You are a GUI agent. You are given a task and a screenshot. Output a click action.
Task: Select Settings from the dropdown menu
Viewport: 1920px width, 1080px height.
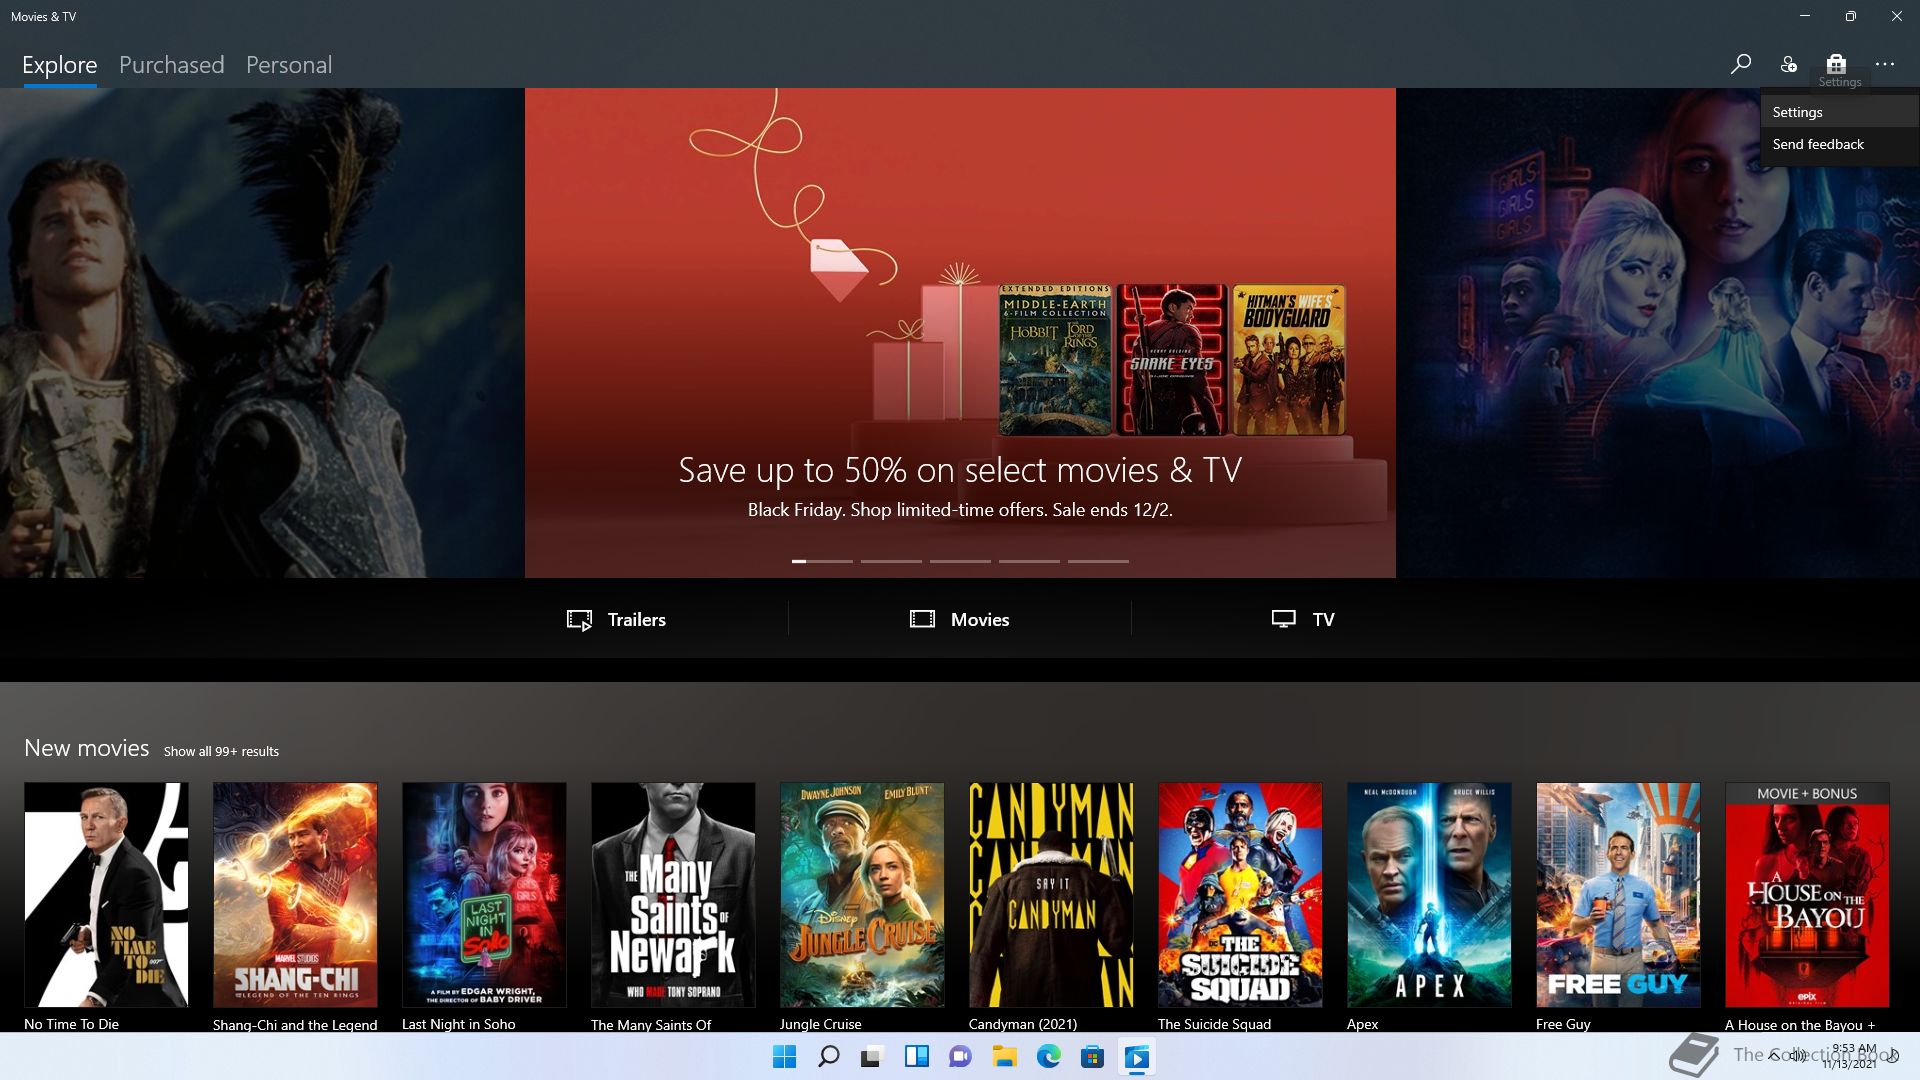1840,112
